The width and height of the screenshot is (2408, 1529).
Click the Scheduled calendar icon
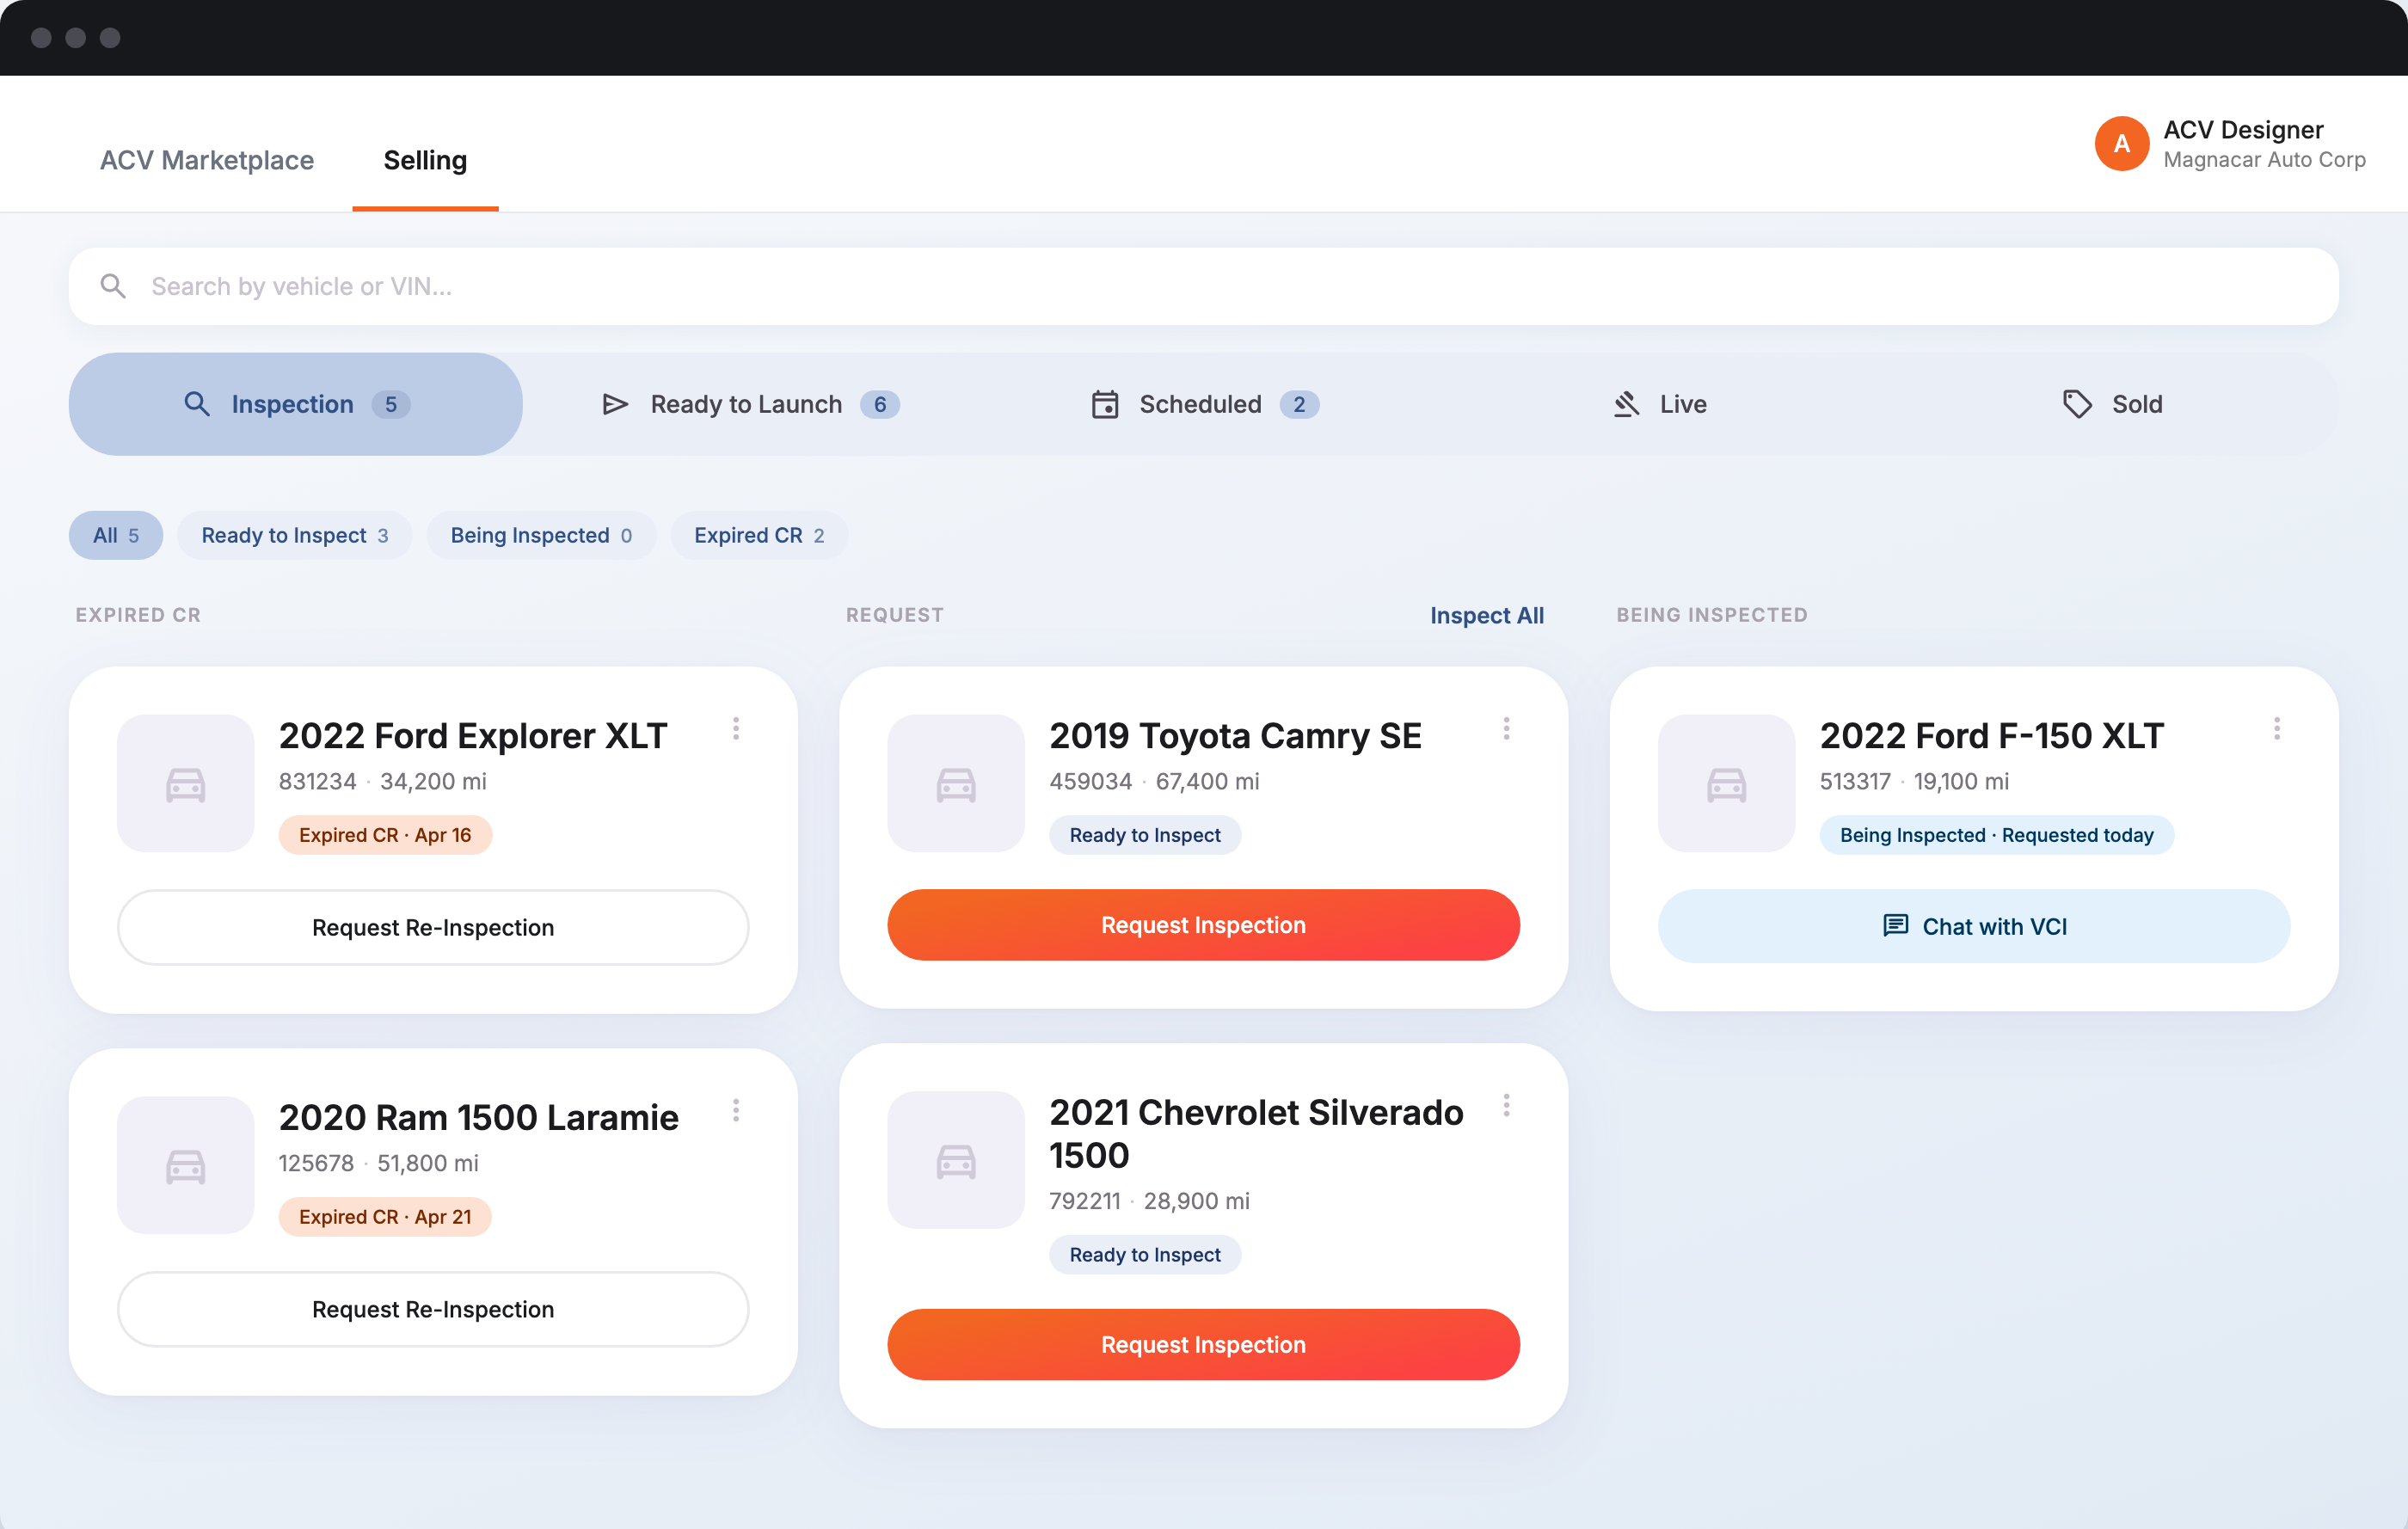click(1105, 404)
